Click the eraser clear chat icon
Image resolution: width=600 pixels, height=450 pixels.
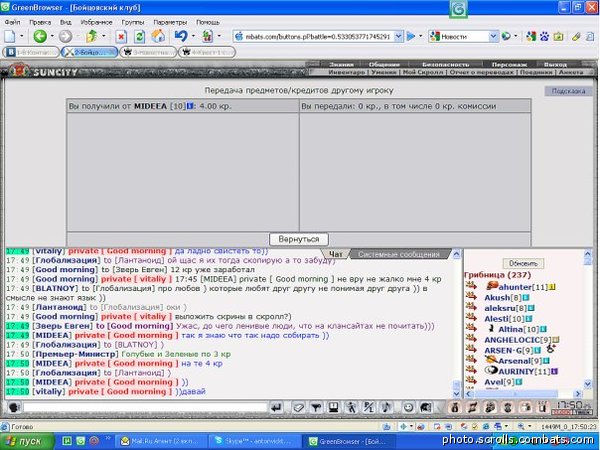point(298,408)
